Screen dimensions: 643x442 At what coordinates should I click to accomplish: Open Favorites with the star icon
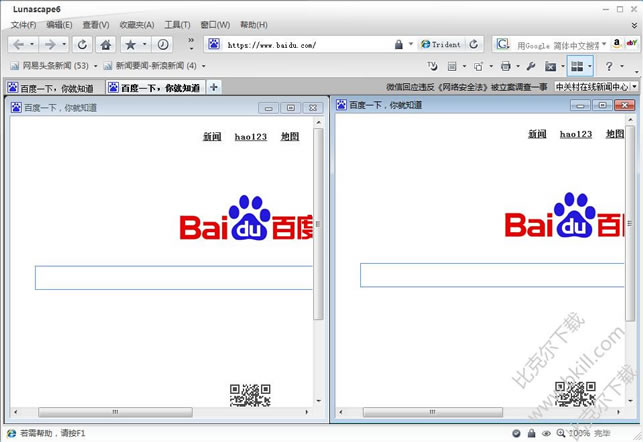coord(130,44)
